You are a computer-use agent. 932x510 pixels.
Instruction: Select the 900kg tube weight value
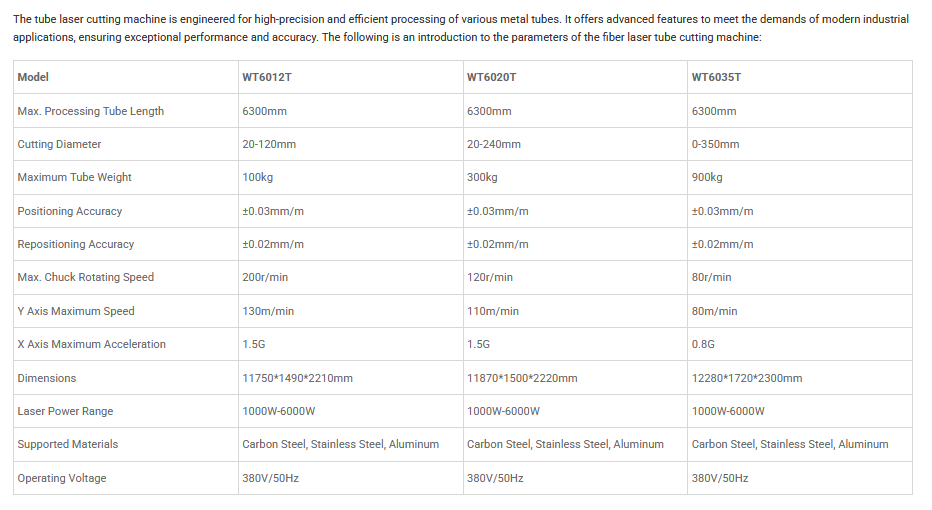pos(707,177)
